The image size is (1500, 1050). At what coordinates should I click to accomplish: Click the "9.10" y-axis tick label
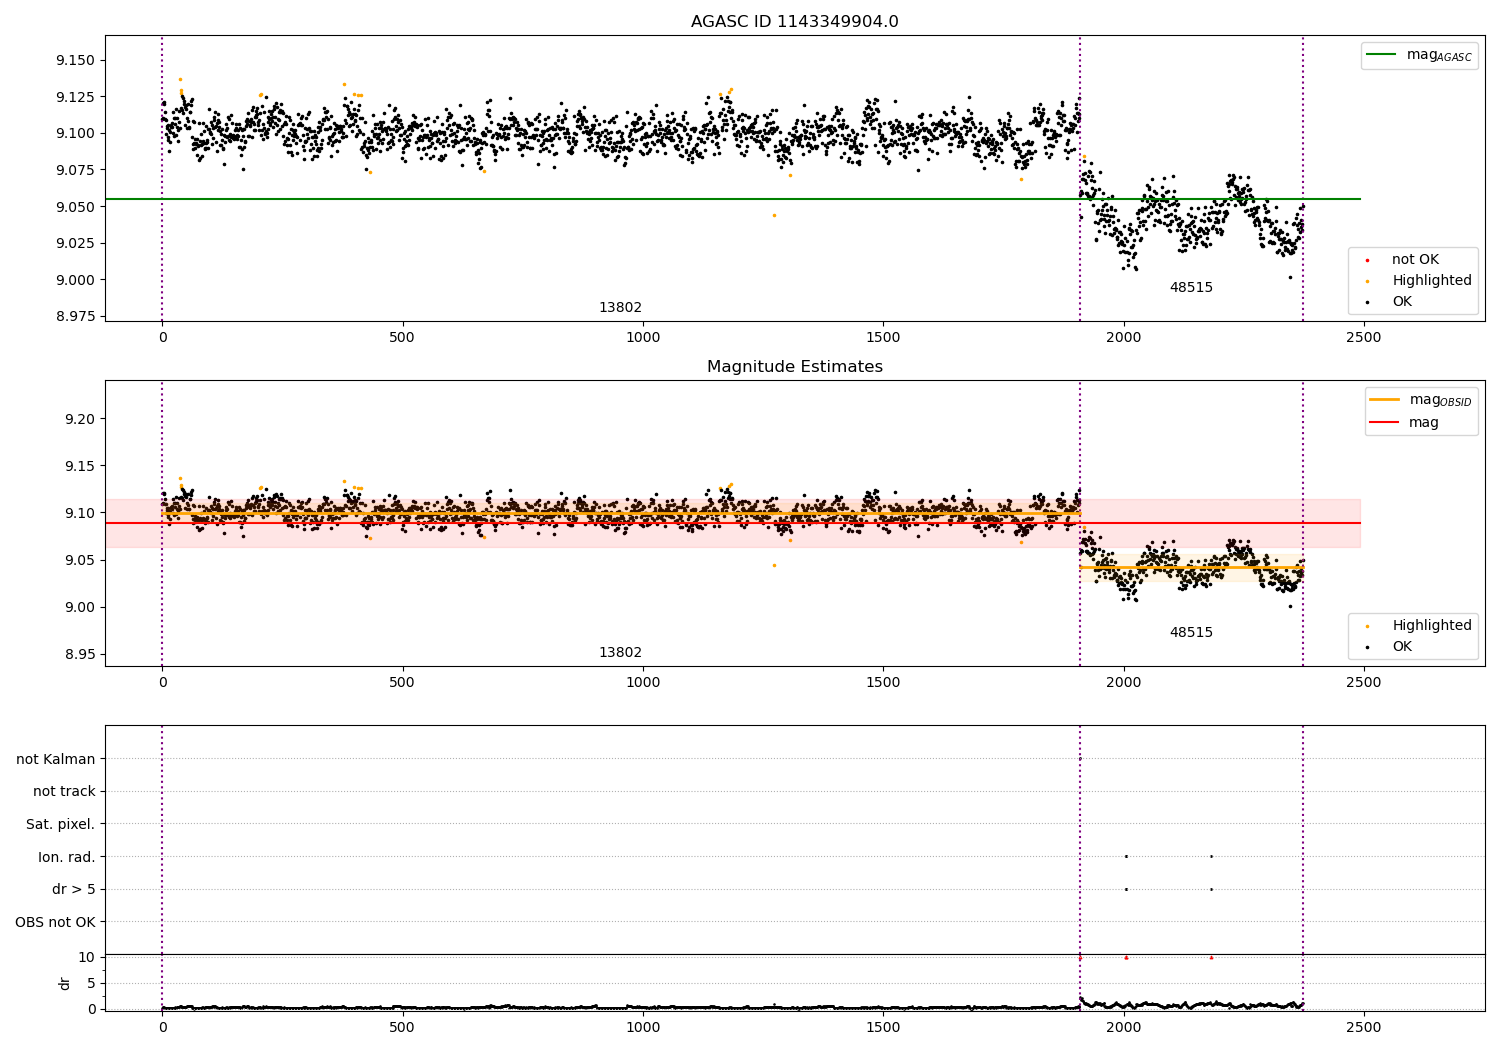point(79,513)
